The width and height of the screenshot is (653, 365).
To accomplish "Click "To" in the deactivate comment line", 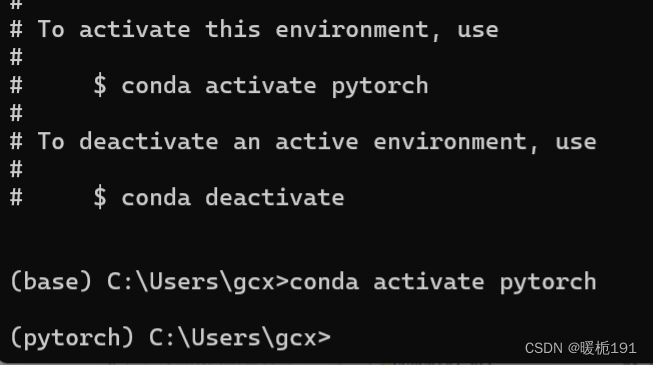I will click(51, 142).
